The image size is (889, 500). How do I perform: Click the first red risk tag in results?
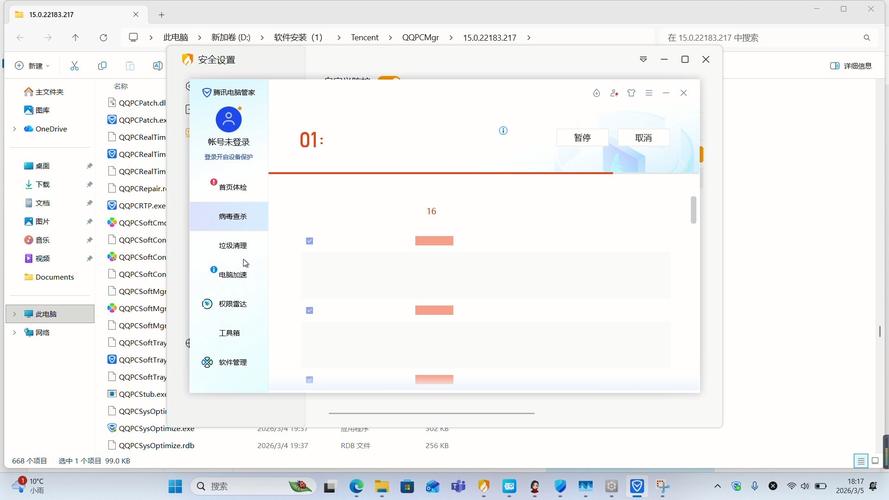(434, 241)
